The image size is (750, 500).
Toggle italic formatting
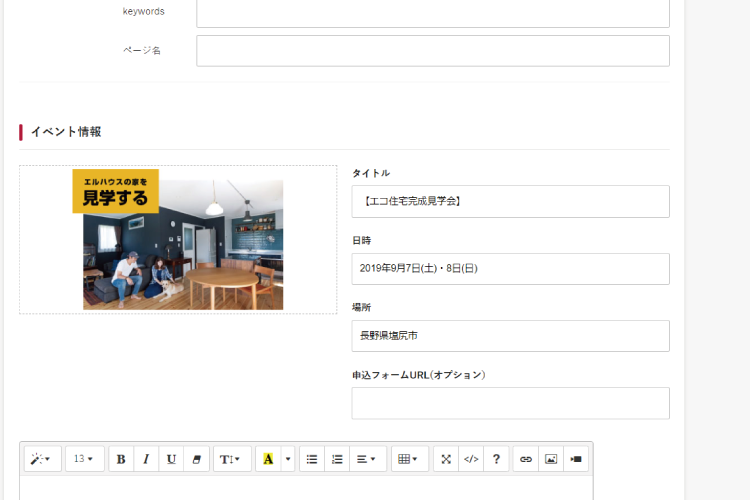[146, 459]
